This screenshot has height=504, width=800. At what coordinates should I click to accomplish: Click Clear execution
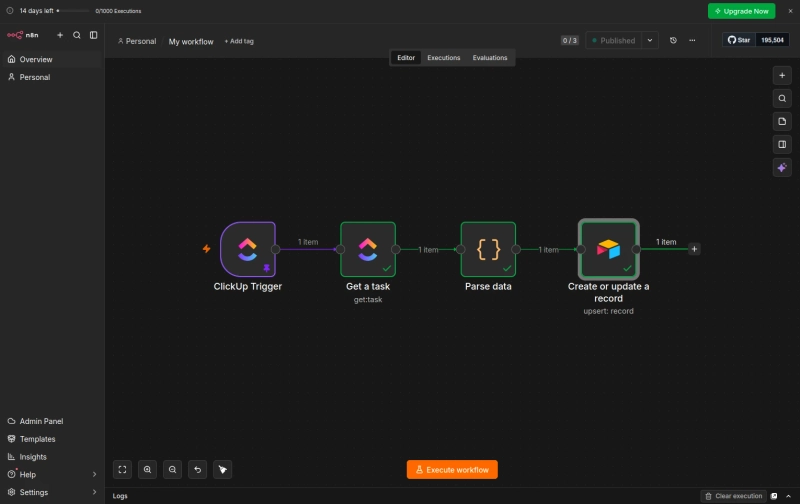pyautogui.click(x=734, y=496)
